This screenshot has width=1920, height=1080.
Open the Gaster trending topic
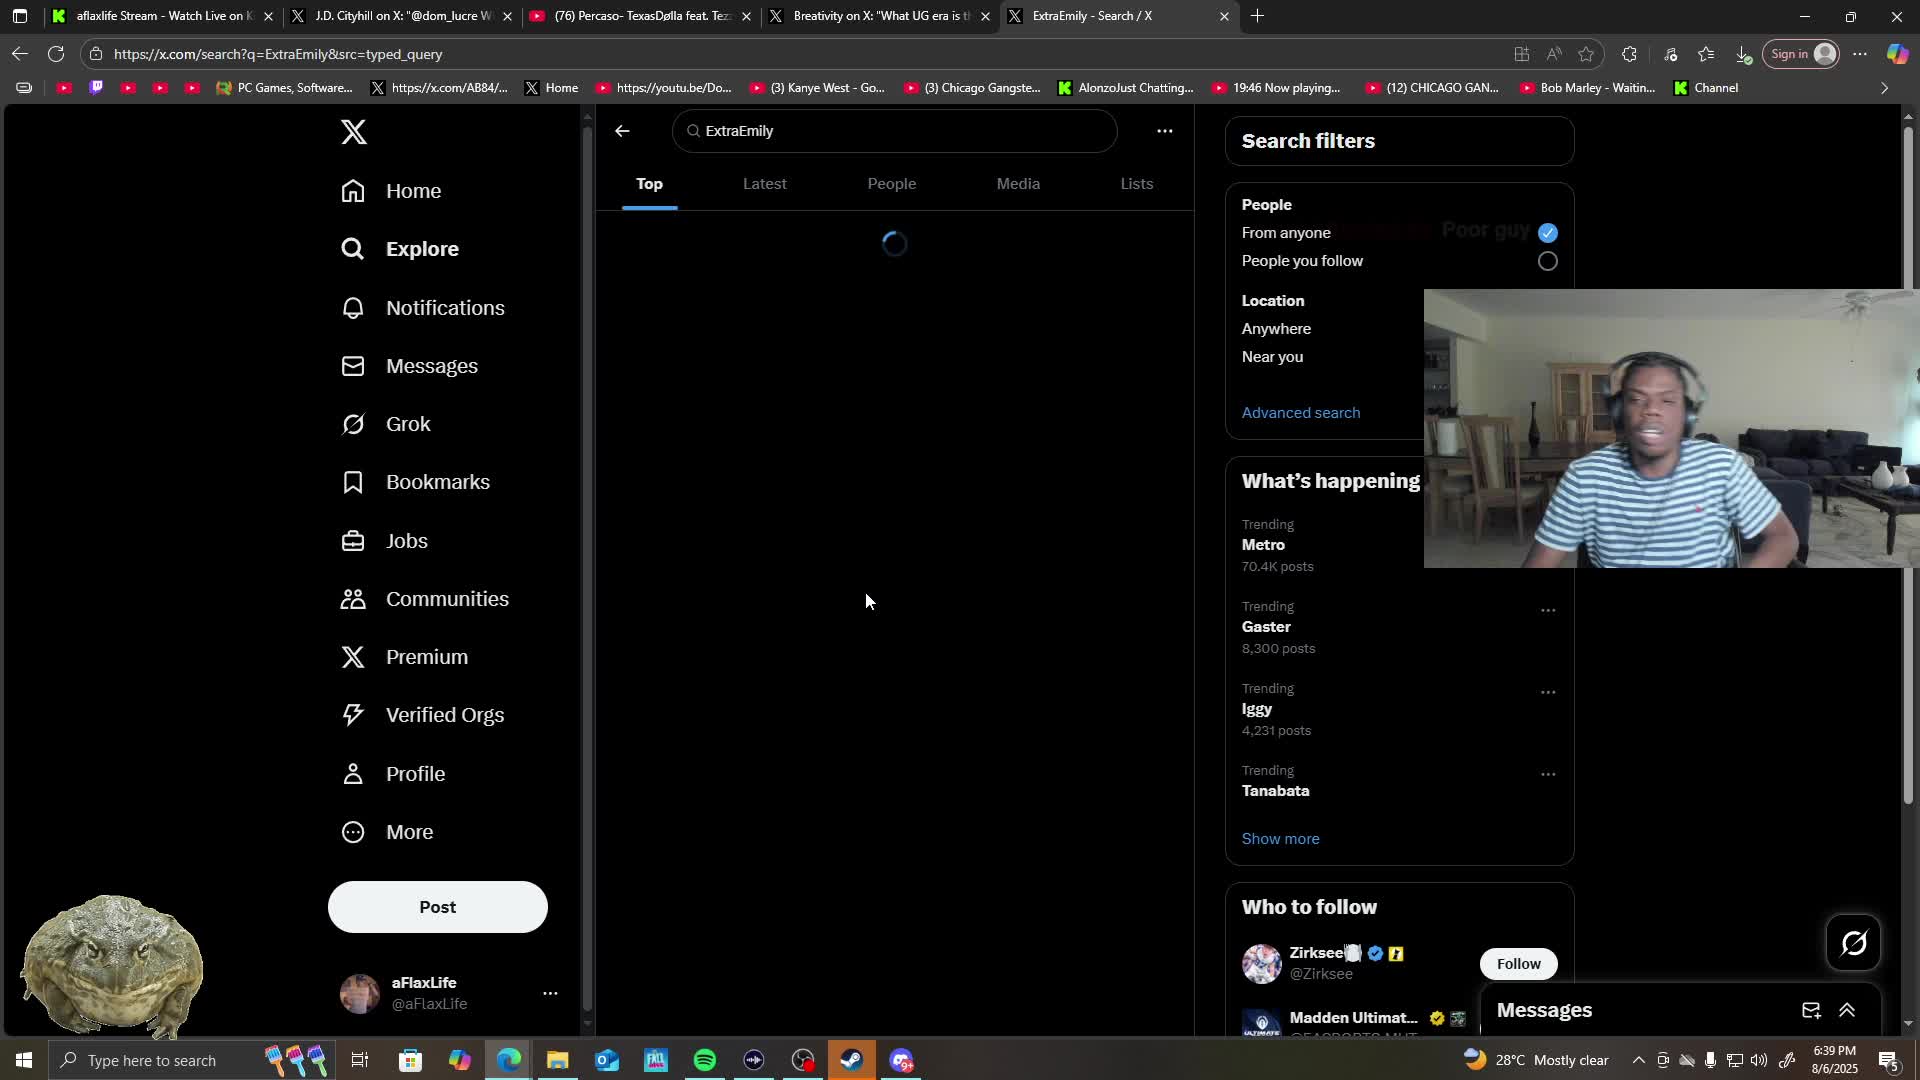pyautogui.click(x=1266, y=627)
